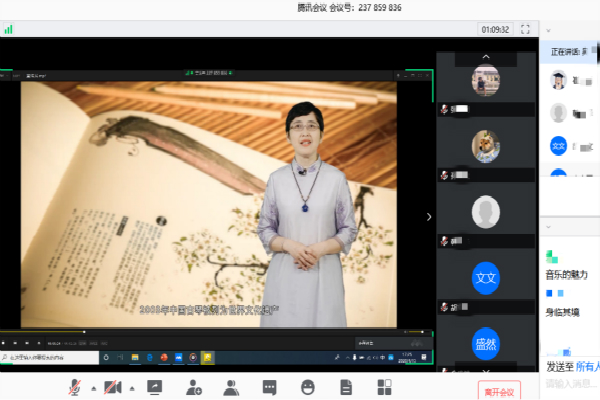Enter full screen via the top-right icon

tap(525, 29)
